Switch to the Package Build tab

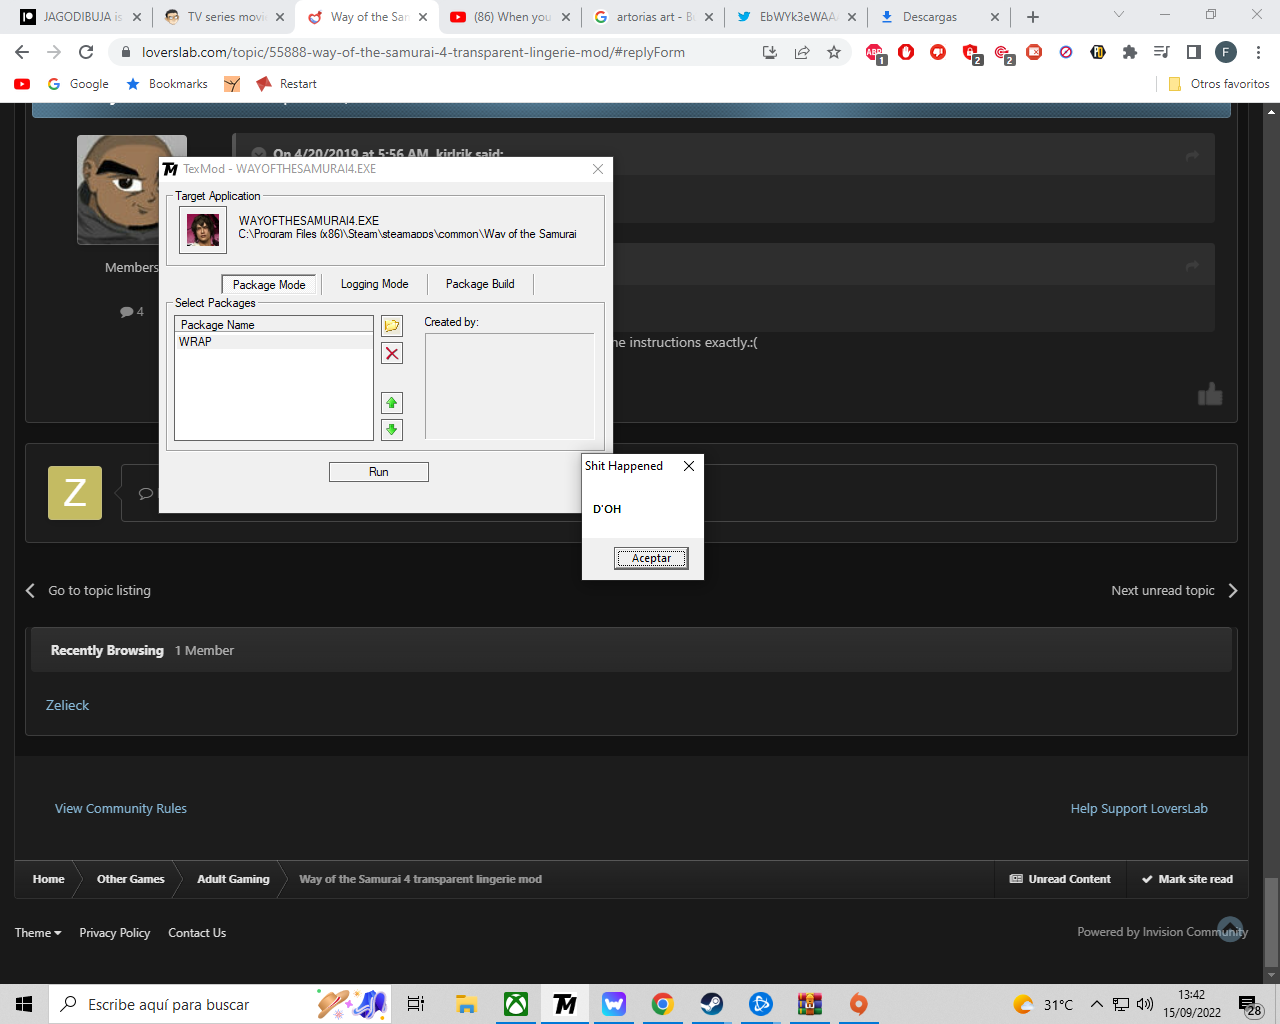point(480,284)
